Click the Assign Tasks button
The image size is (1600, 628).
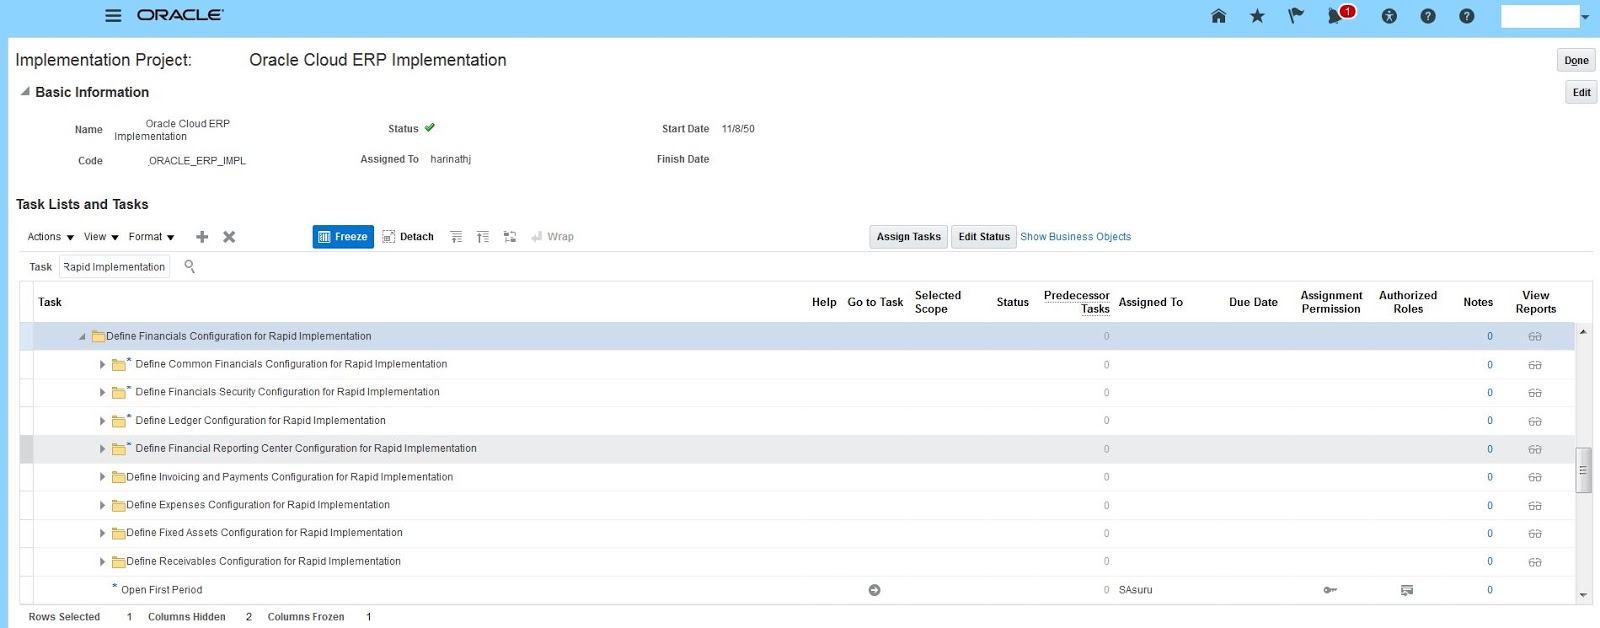click(909, 237)
